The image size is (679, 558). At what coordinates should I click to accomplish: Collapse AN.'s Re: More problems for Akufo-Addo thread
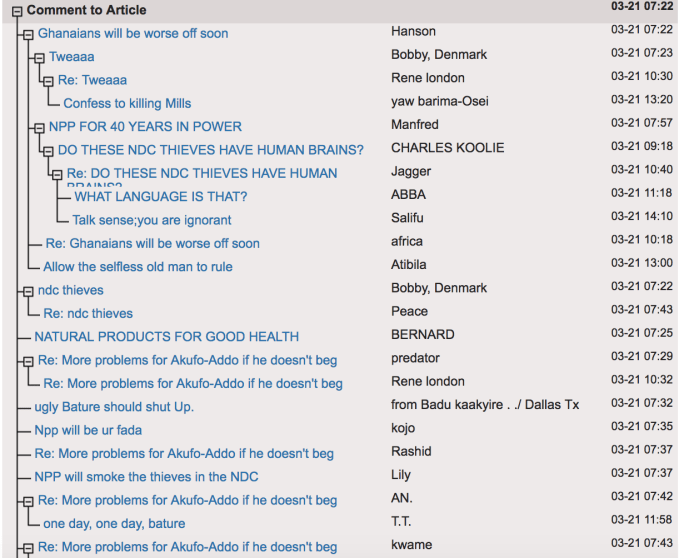click(x=28, y=501)
